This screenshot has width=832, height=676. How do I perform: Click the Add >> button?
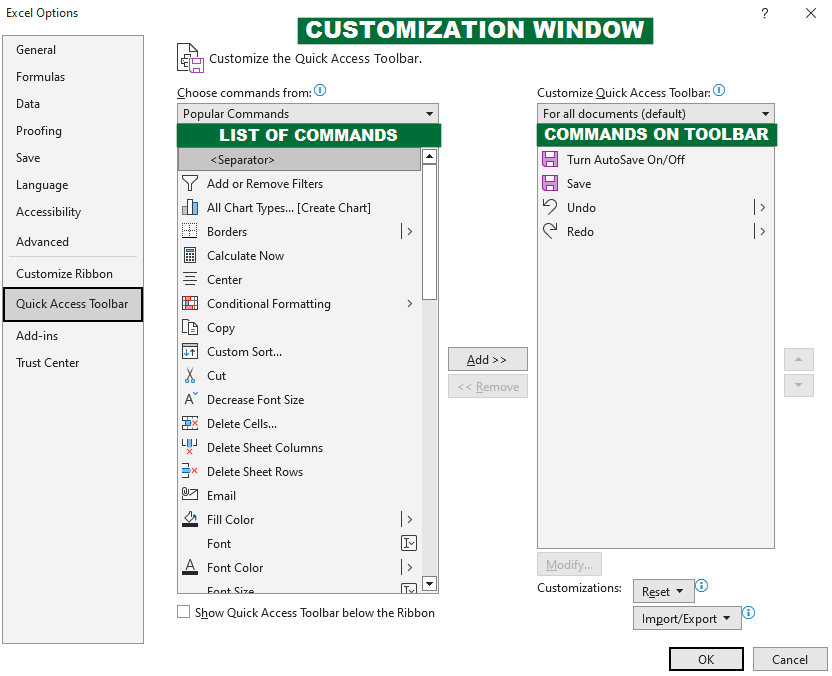(x=488, y=359)
